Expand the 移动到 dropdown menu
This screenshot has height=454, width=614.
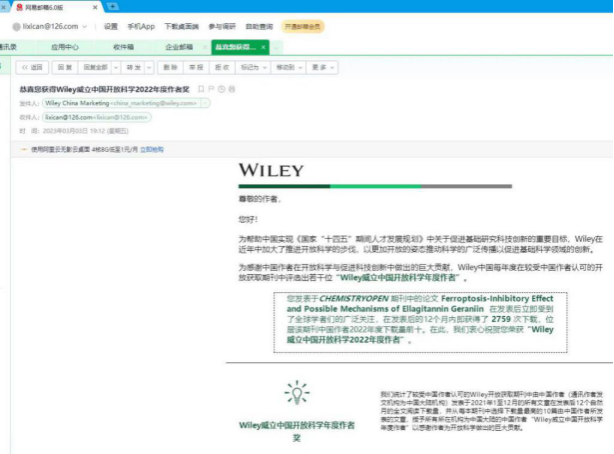(x=299, y=67)
